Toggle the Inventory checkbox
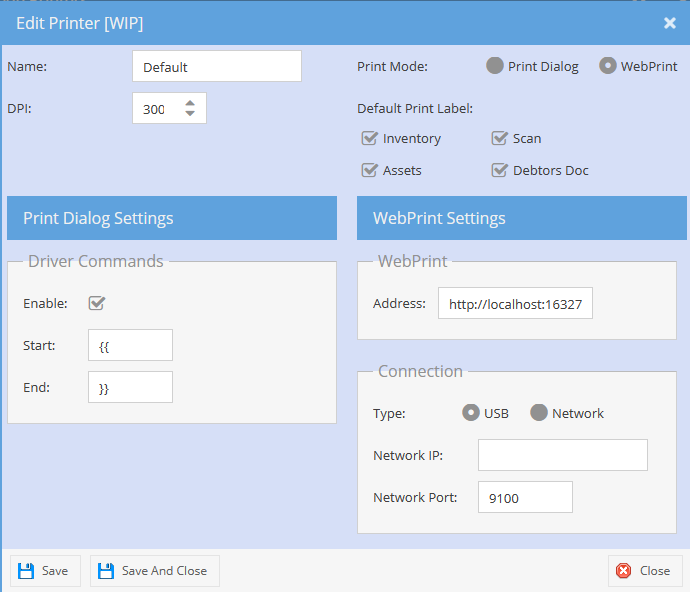 coord(369,138)
